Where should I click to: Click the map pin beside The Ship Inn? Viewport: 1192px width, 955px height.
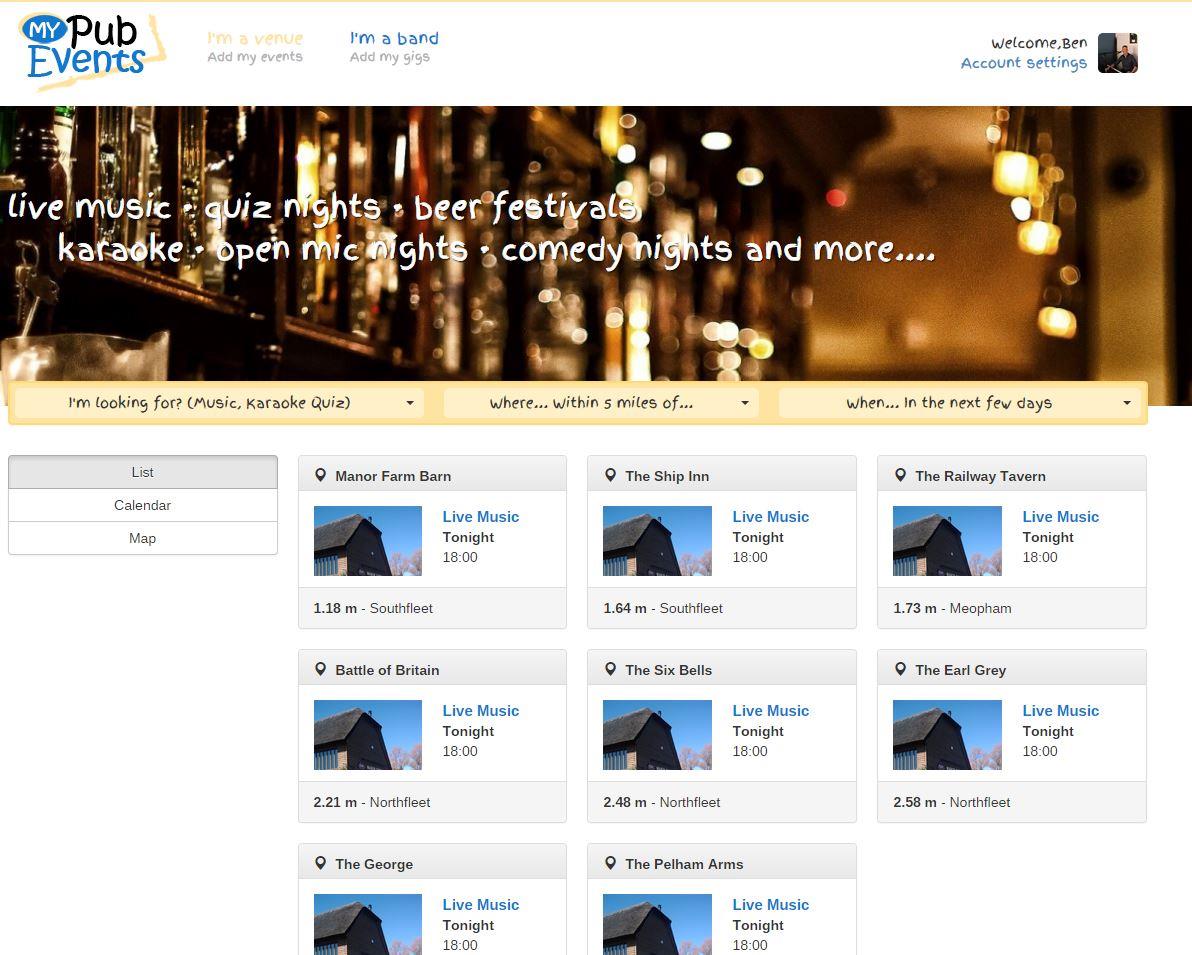(610, 475)
